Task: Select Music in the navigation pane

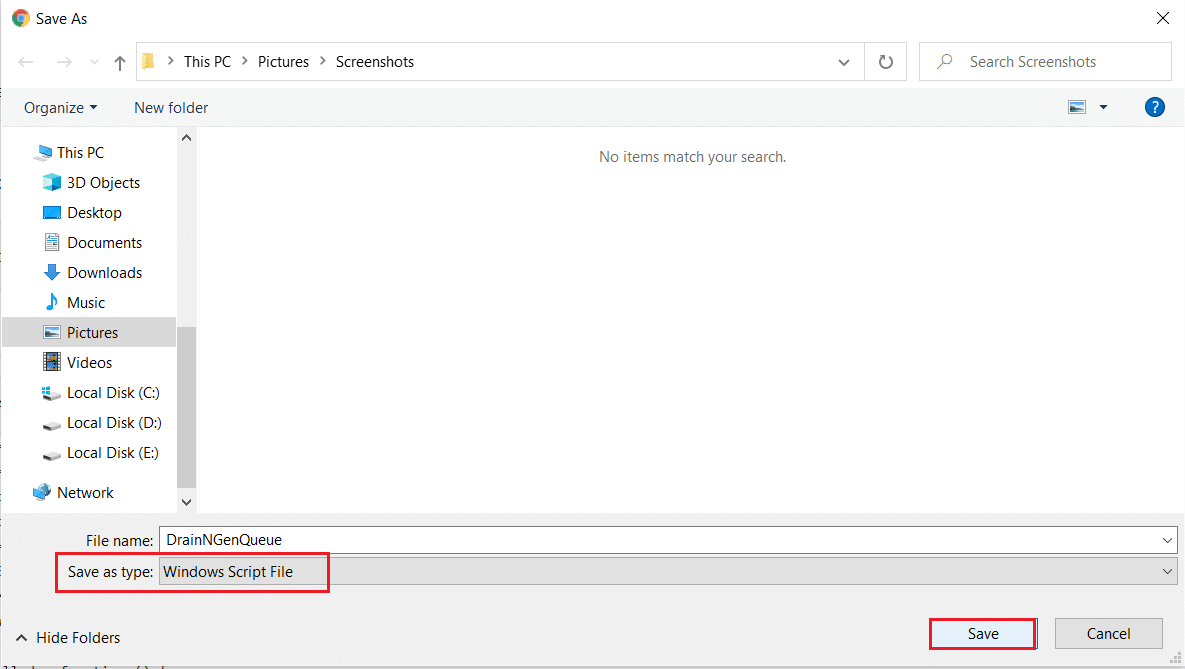Action: coord(86,303)
